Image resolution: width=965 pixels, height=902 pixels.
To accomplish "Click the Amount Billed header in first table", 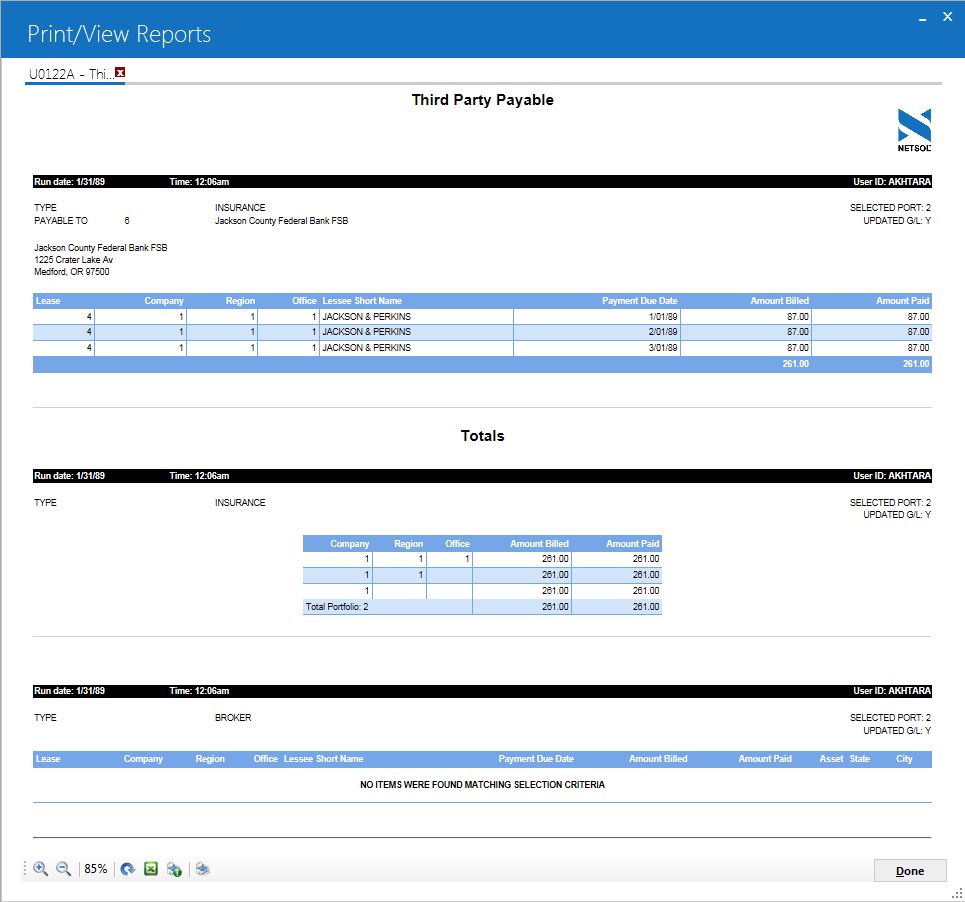I will [779, 301].
